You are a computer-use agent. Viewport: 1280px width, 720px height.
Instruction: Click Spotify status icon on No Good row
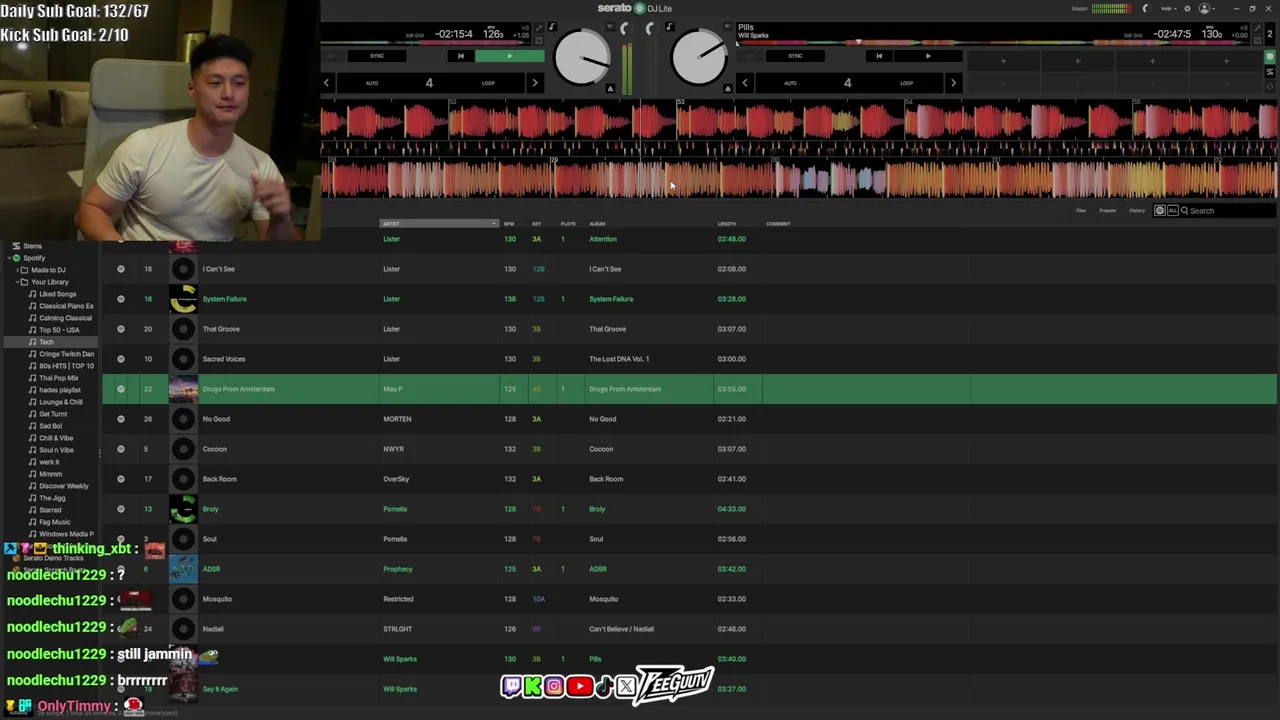pyautogui.click(x=121, y=419)
